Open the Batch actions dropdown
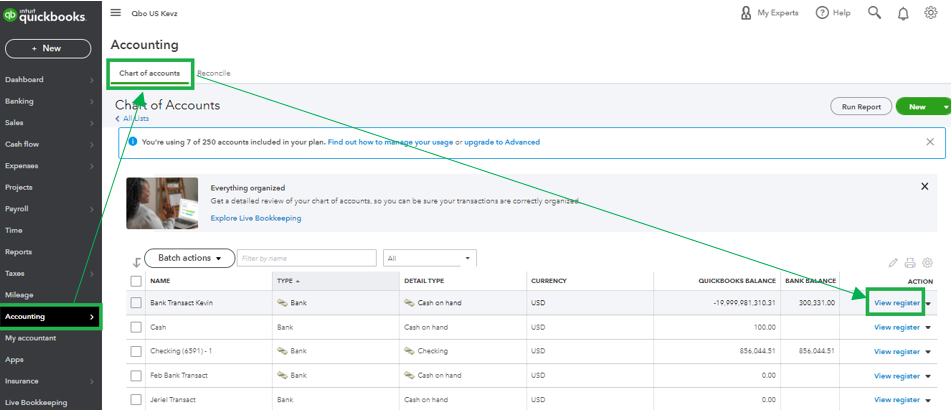This screenshot has width=952, height=410. pyautogui.click(x=189, y=258)
